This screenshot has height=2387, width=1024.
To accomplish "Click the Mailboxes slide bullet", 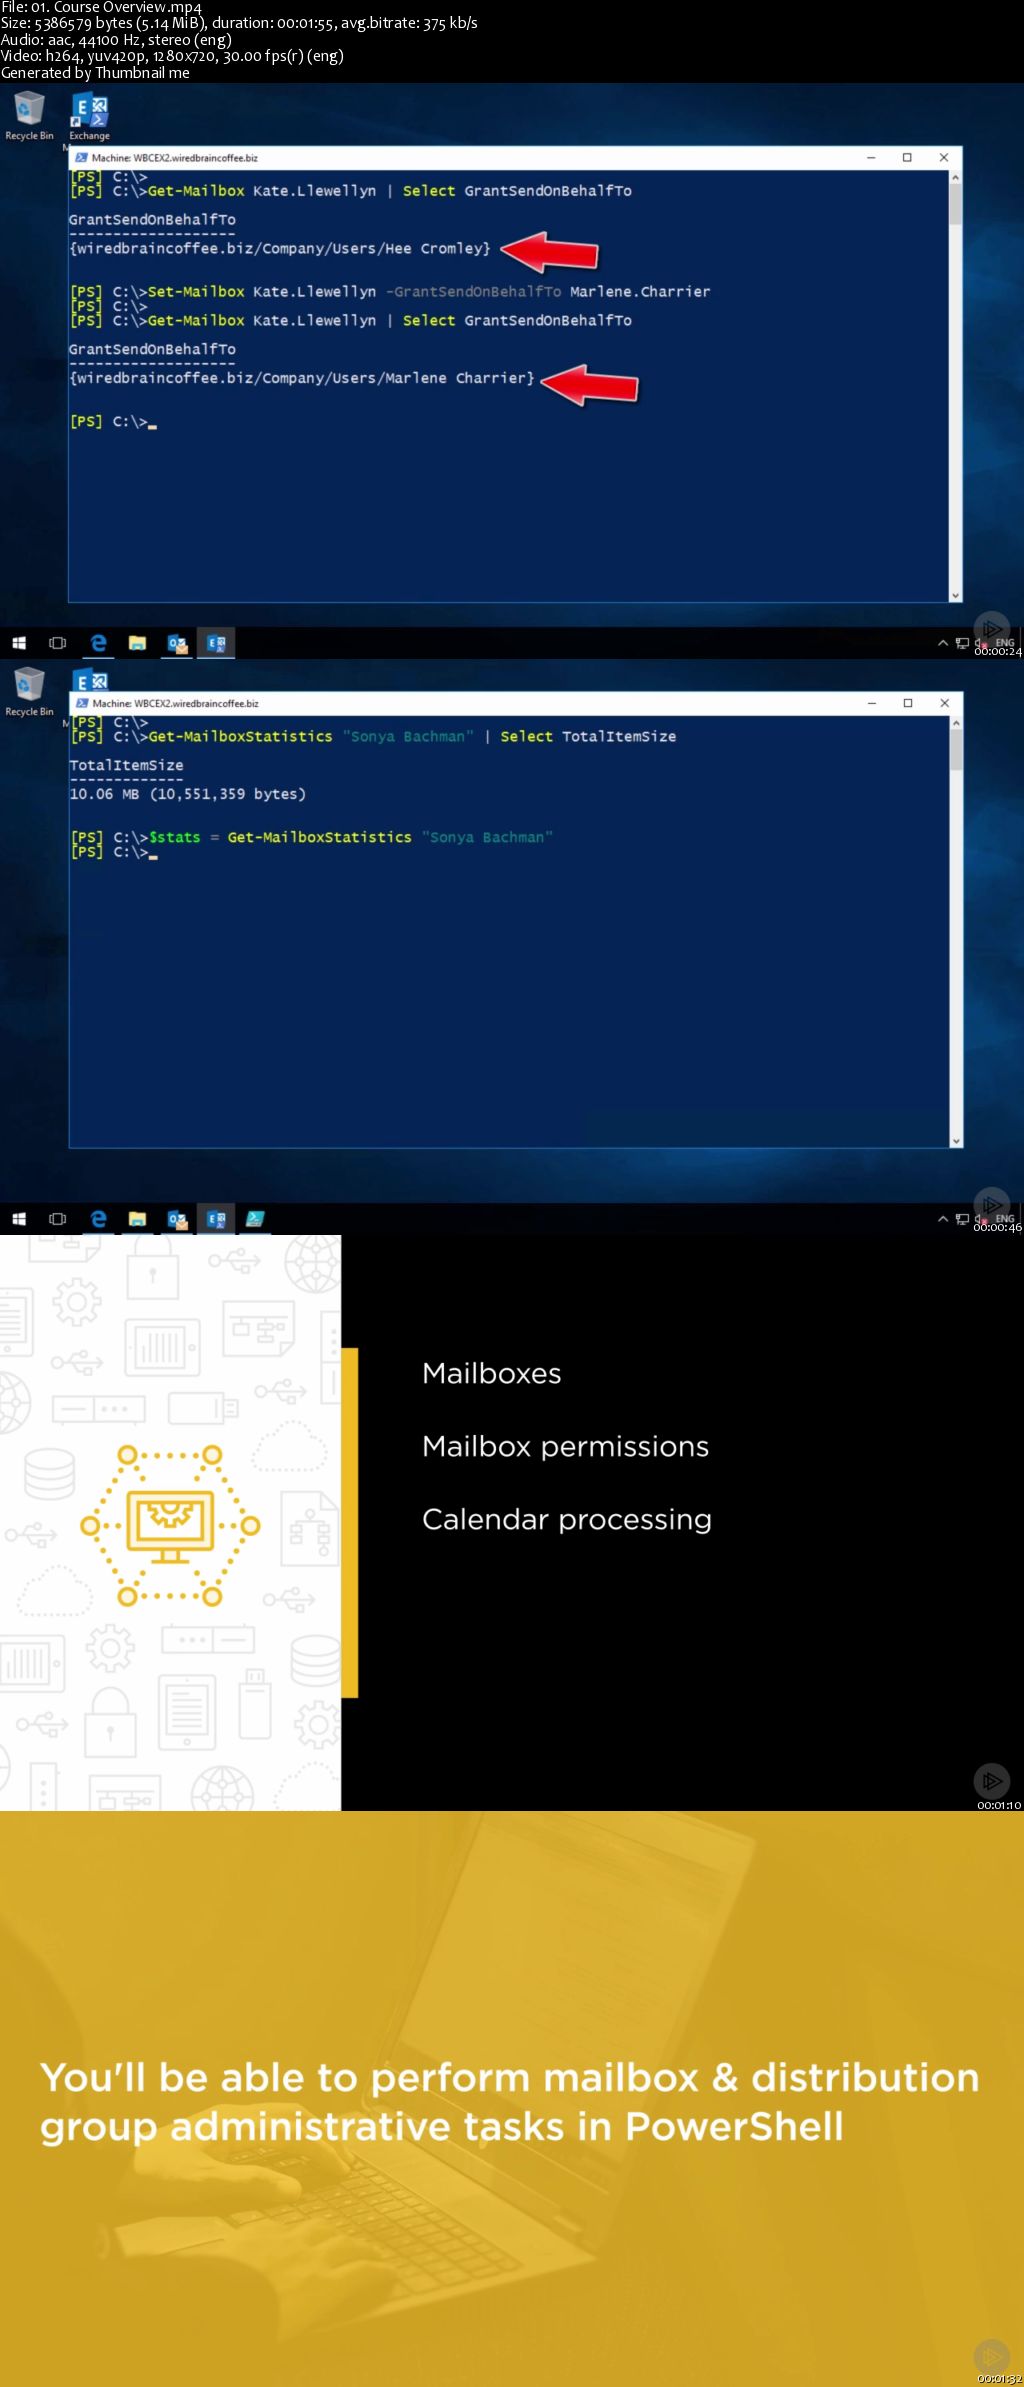I will pyautogui.click(x=491, y=1373).
